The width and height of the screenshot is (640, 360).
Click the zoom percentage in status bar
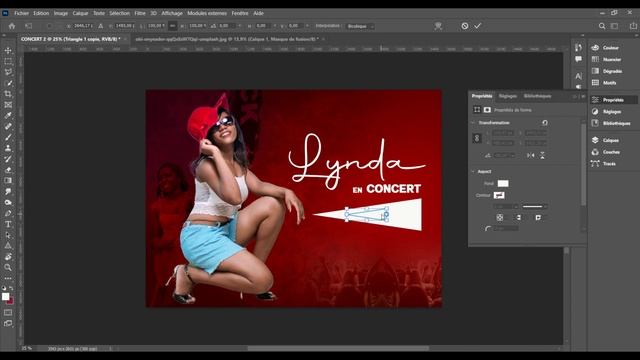(x=27, y=349)
